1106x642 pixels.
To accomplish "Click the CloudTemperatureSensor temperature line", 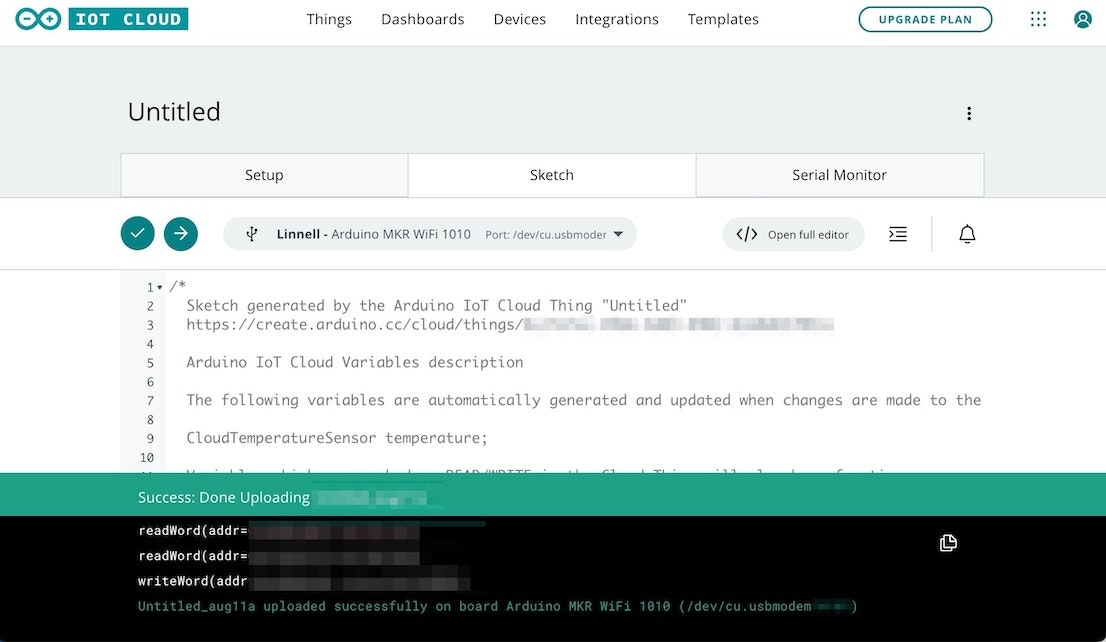I will [337, 437].
